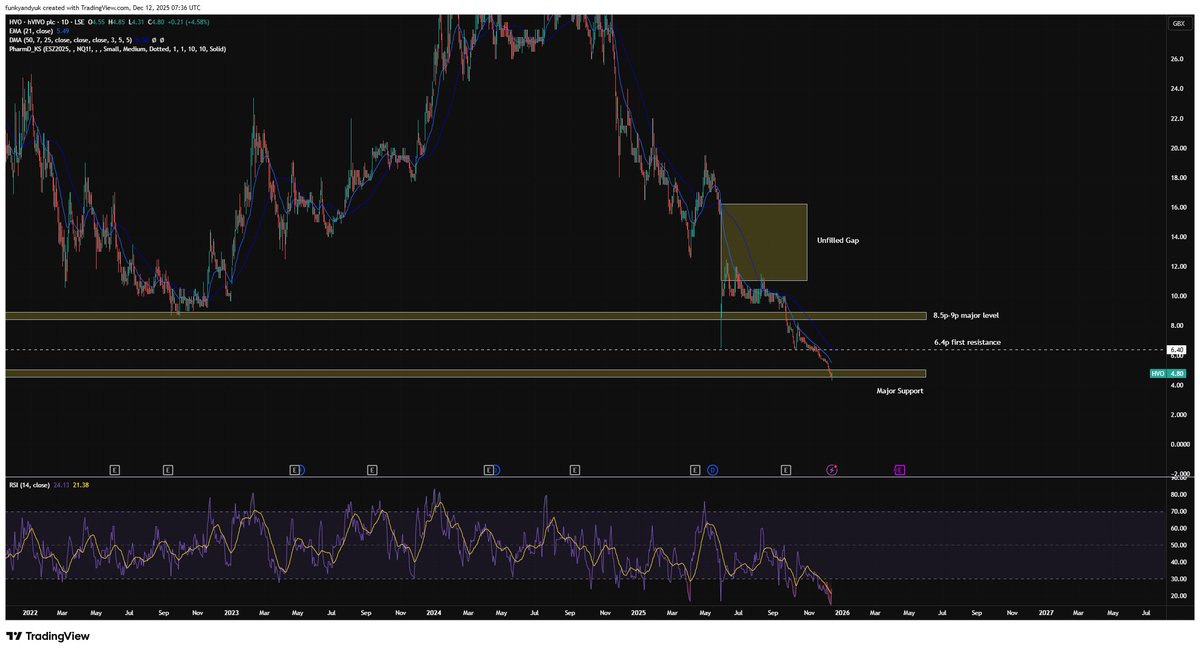1200x652 pixels.
Task: Click the earnings E marker near Sep 2024
Action: 574,468
